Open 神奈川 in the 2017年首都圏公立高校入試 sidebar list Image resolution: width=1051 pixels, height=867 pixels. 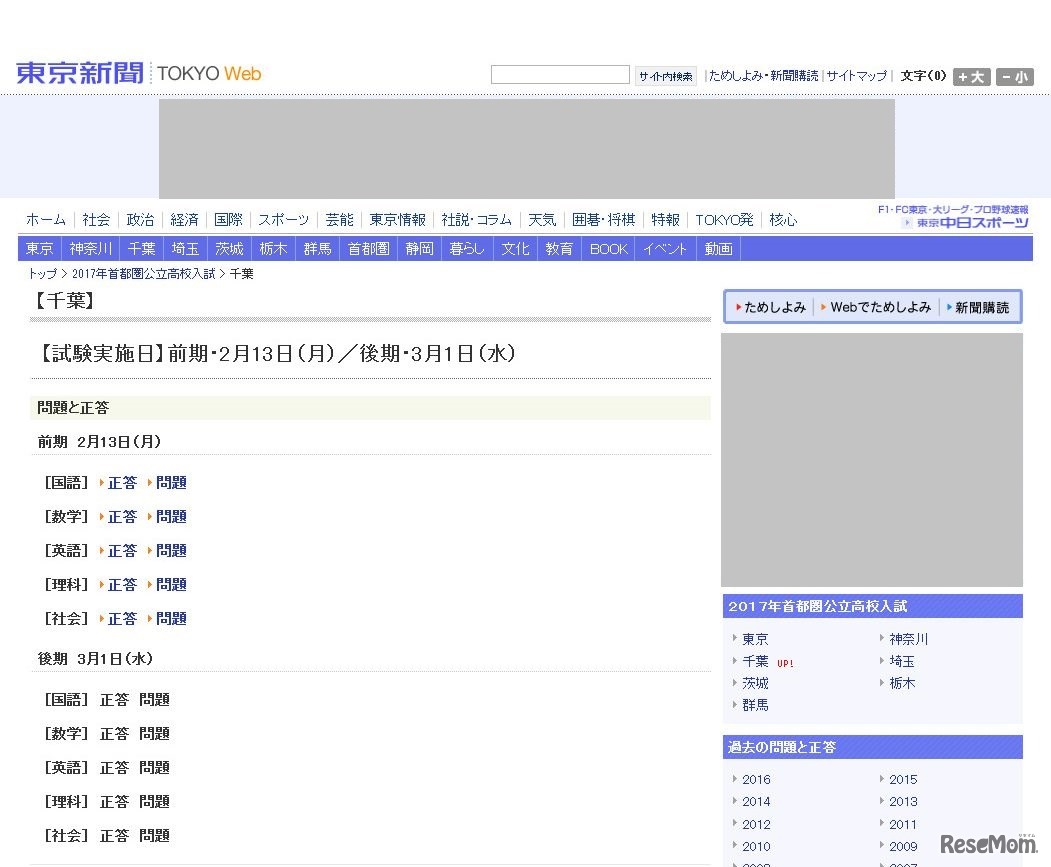click(908, 638)
